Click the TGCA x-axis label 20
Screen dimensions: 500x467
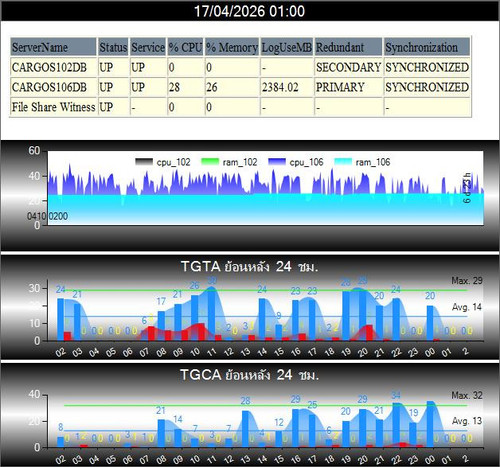tap(363, 460)
